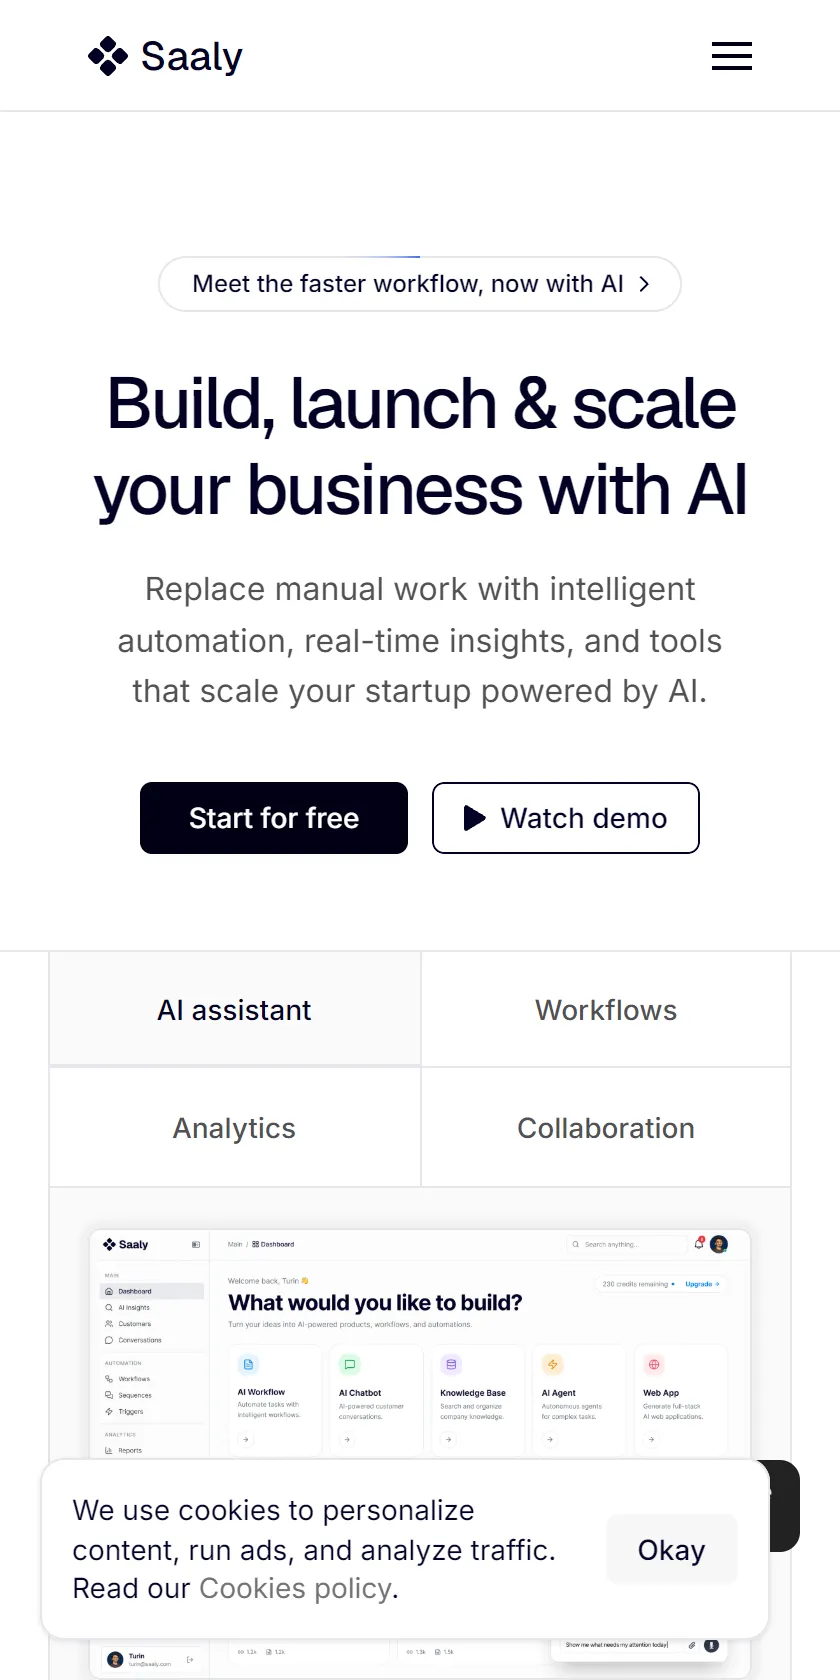Open the notifications bell in dashboard preview
The image size is (840, 1680).
699,1244
